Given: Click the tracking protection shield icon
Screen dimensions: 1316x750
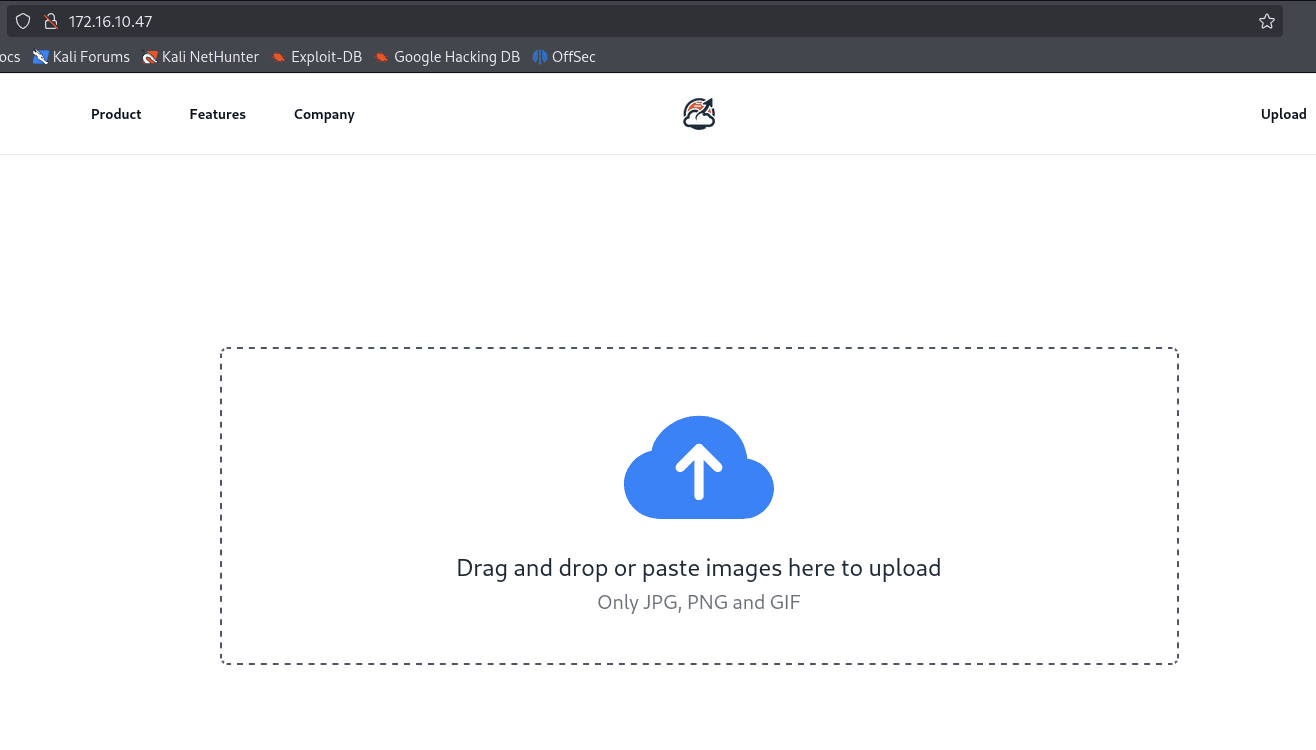Looking at the screenshot, I should tap(23, 21).
